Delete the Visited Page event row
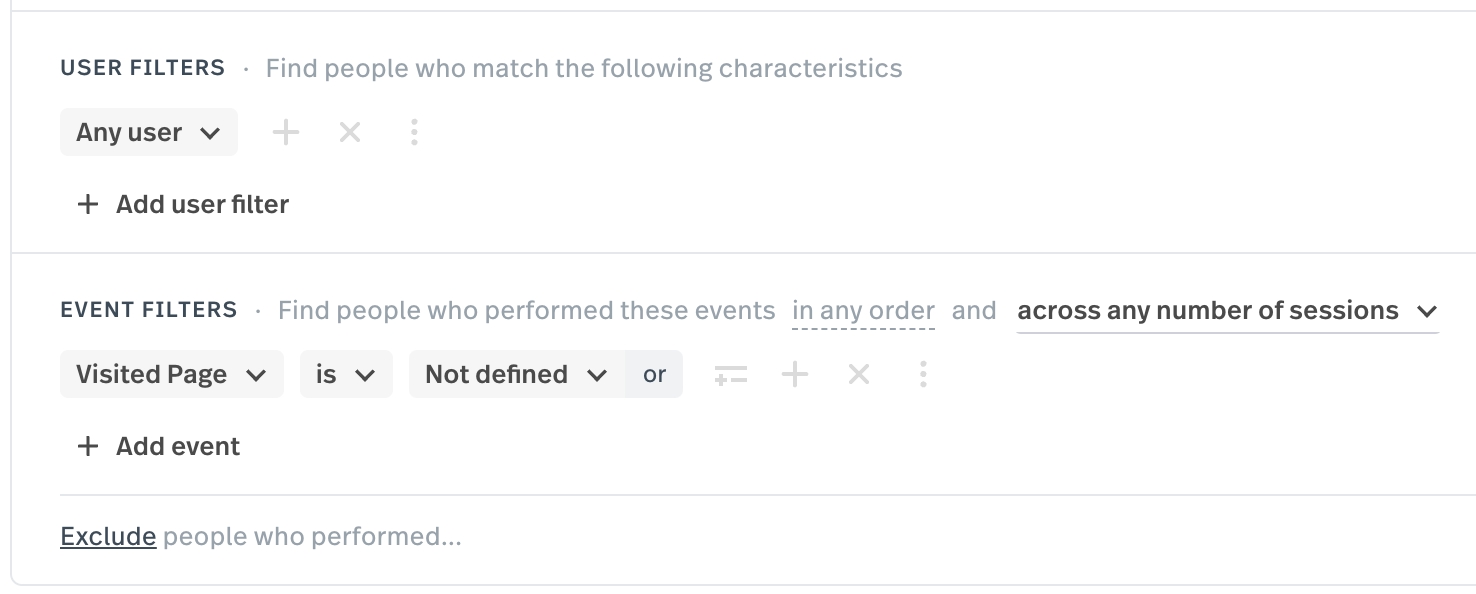This screenshot has height=594, width=1476. pos(859,375)
